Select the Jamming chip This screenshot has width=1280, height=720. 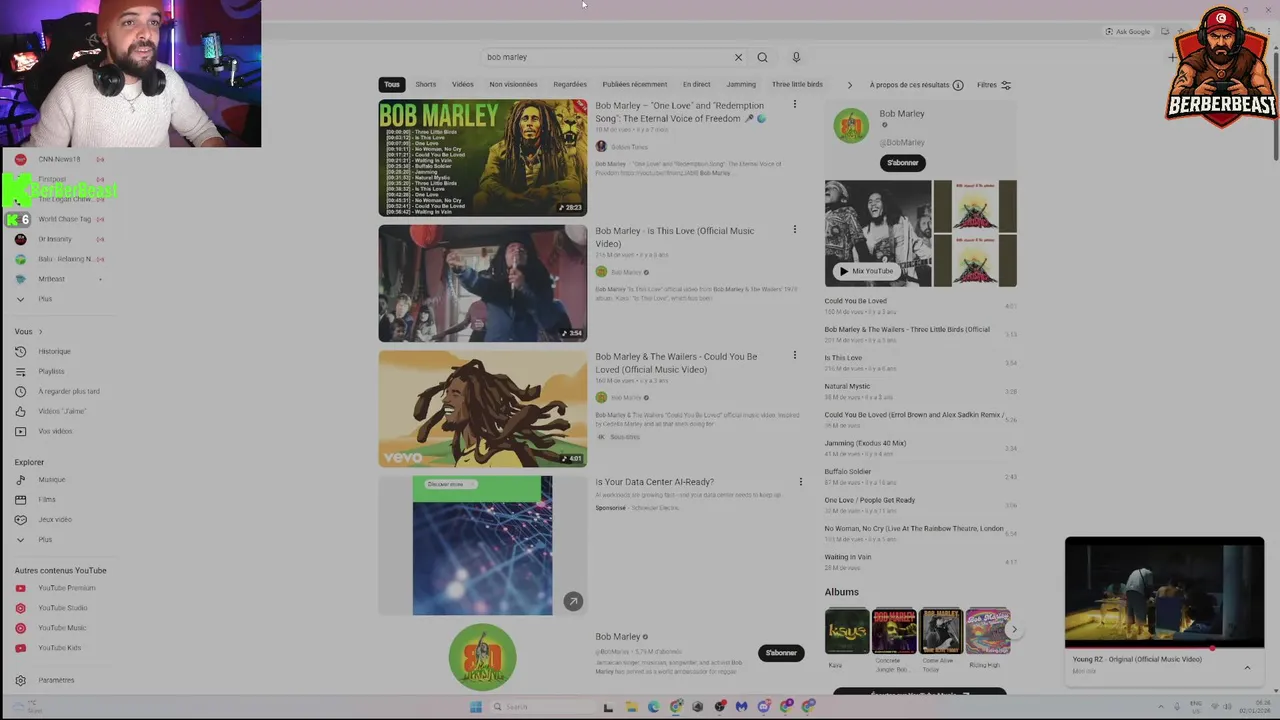click(x=741, y=85)
